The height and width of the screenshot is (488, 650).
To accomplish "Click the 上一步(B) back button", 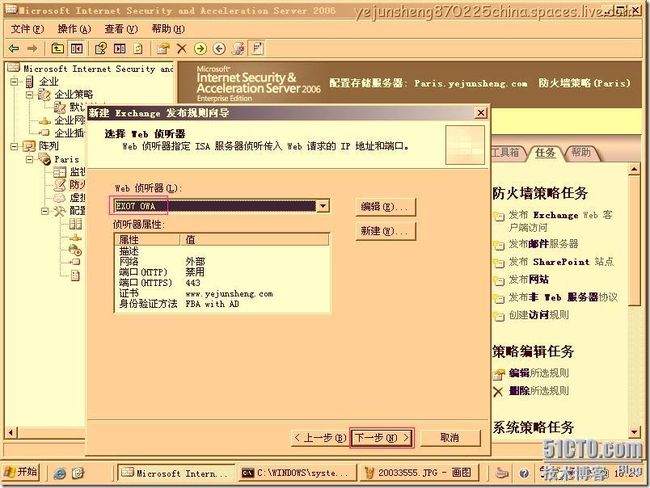I will click(x=319, y=438).
